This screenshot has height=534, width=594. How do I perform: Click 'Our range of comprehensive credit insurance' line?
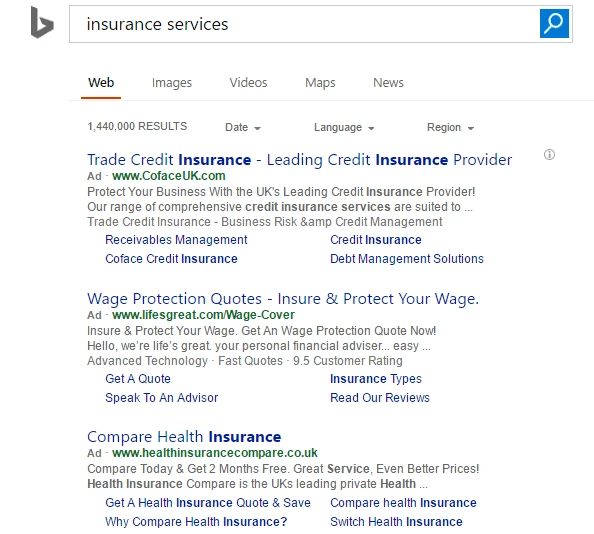coord(280,207)
